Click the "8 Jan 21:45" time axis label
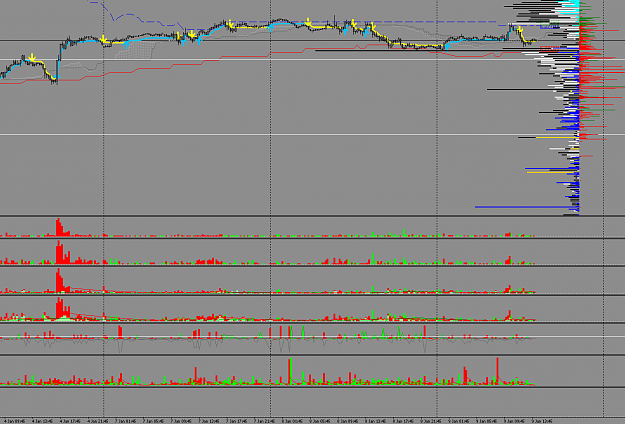The width and height of the screenshot is (625, 424). tap(431, 421)
